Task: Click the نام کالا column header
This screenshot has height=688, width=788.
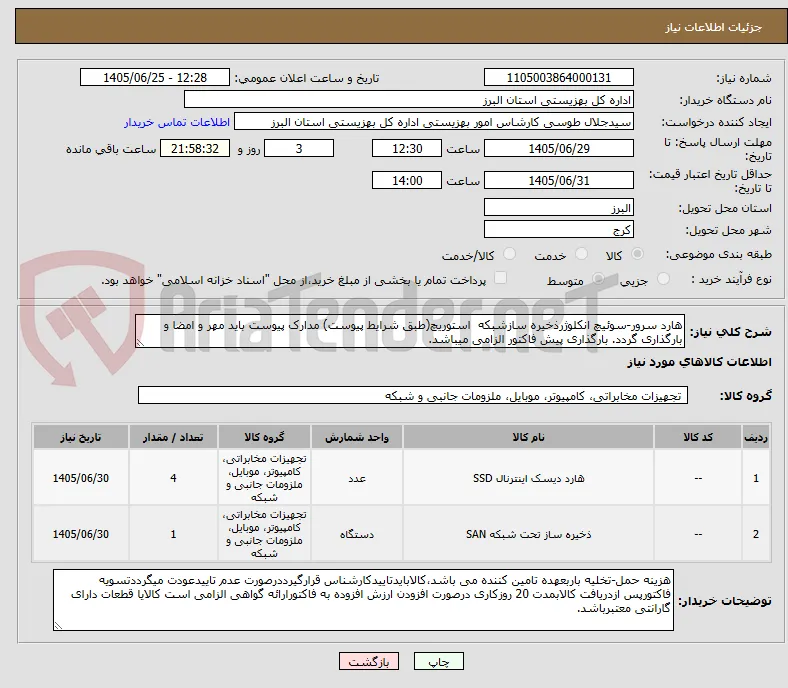Action: [x=528, y=437]
